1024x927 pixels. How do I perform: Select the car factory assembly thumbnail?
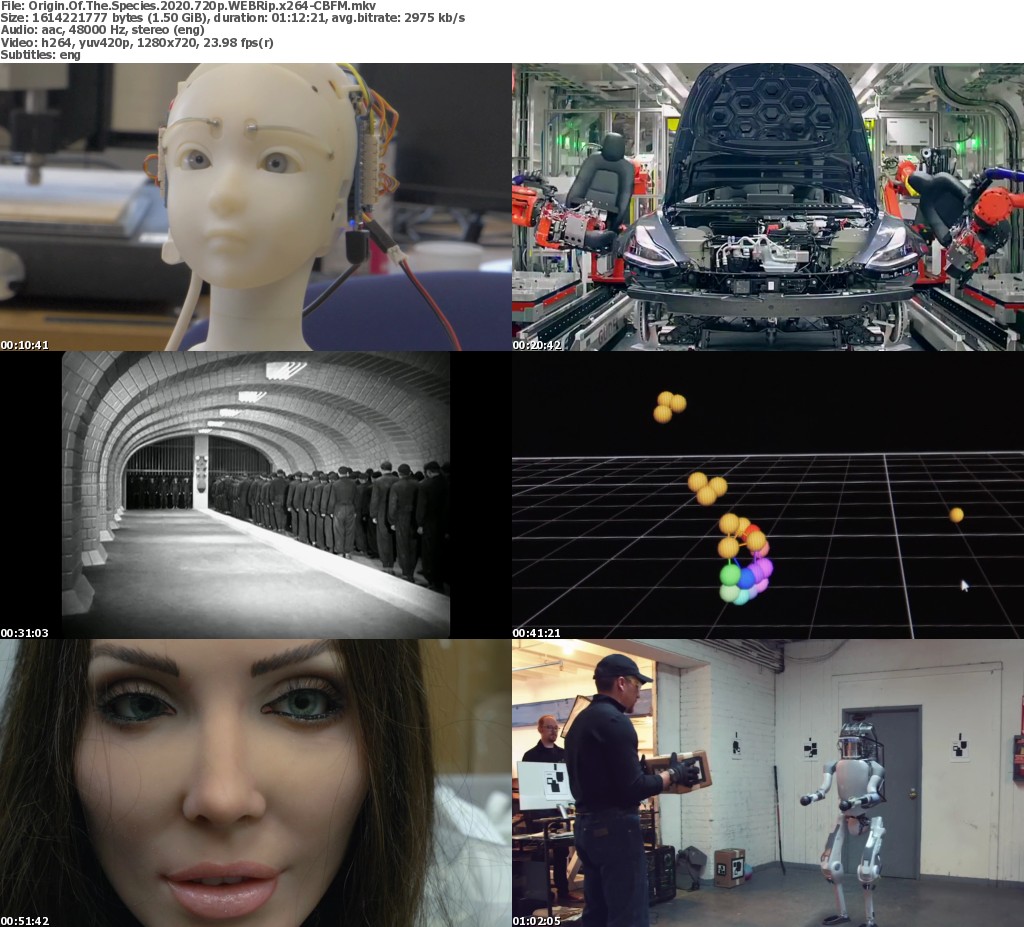(x=768, y=207)
